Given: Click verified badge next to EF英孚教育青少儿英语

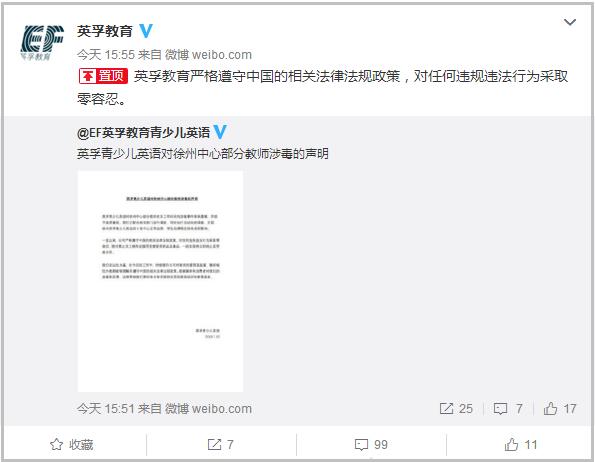Looking at the screenshot, I should pos(220,132).
